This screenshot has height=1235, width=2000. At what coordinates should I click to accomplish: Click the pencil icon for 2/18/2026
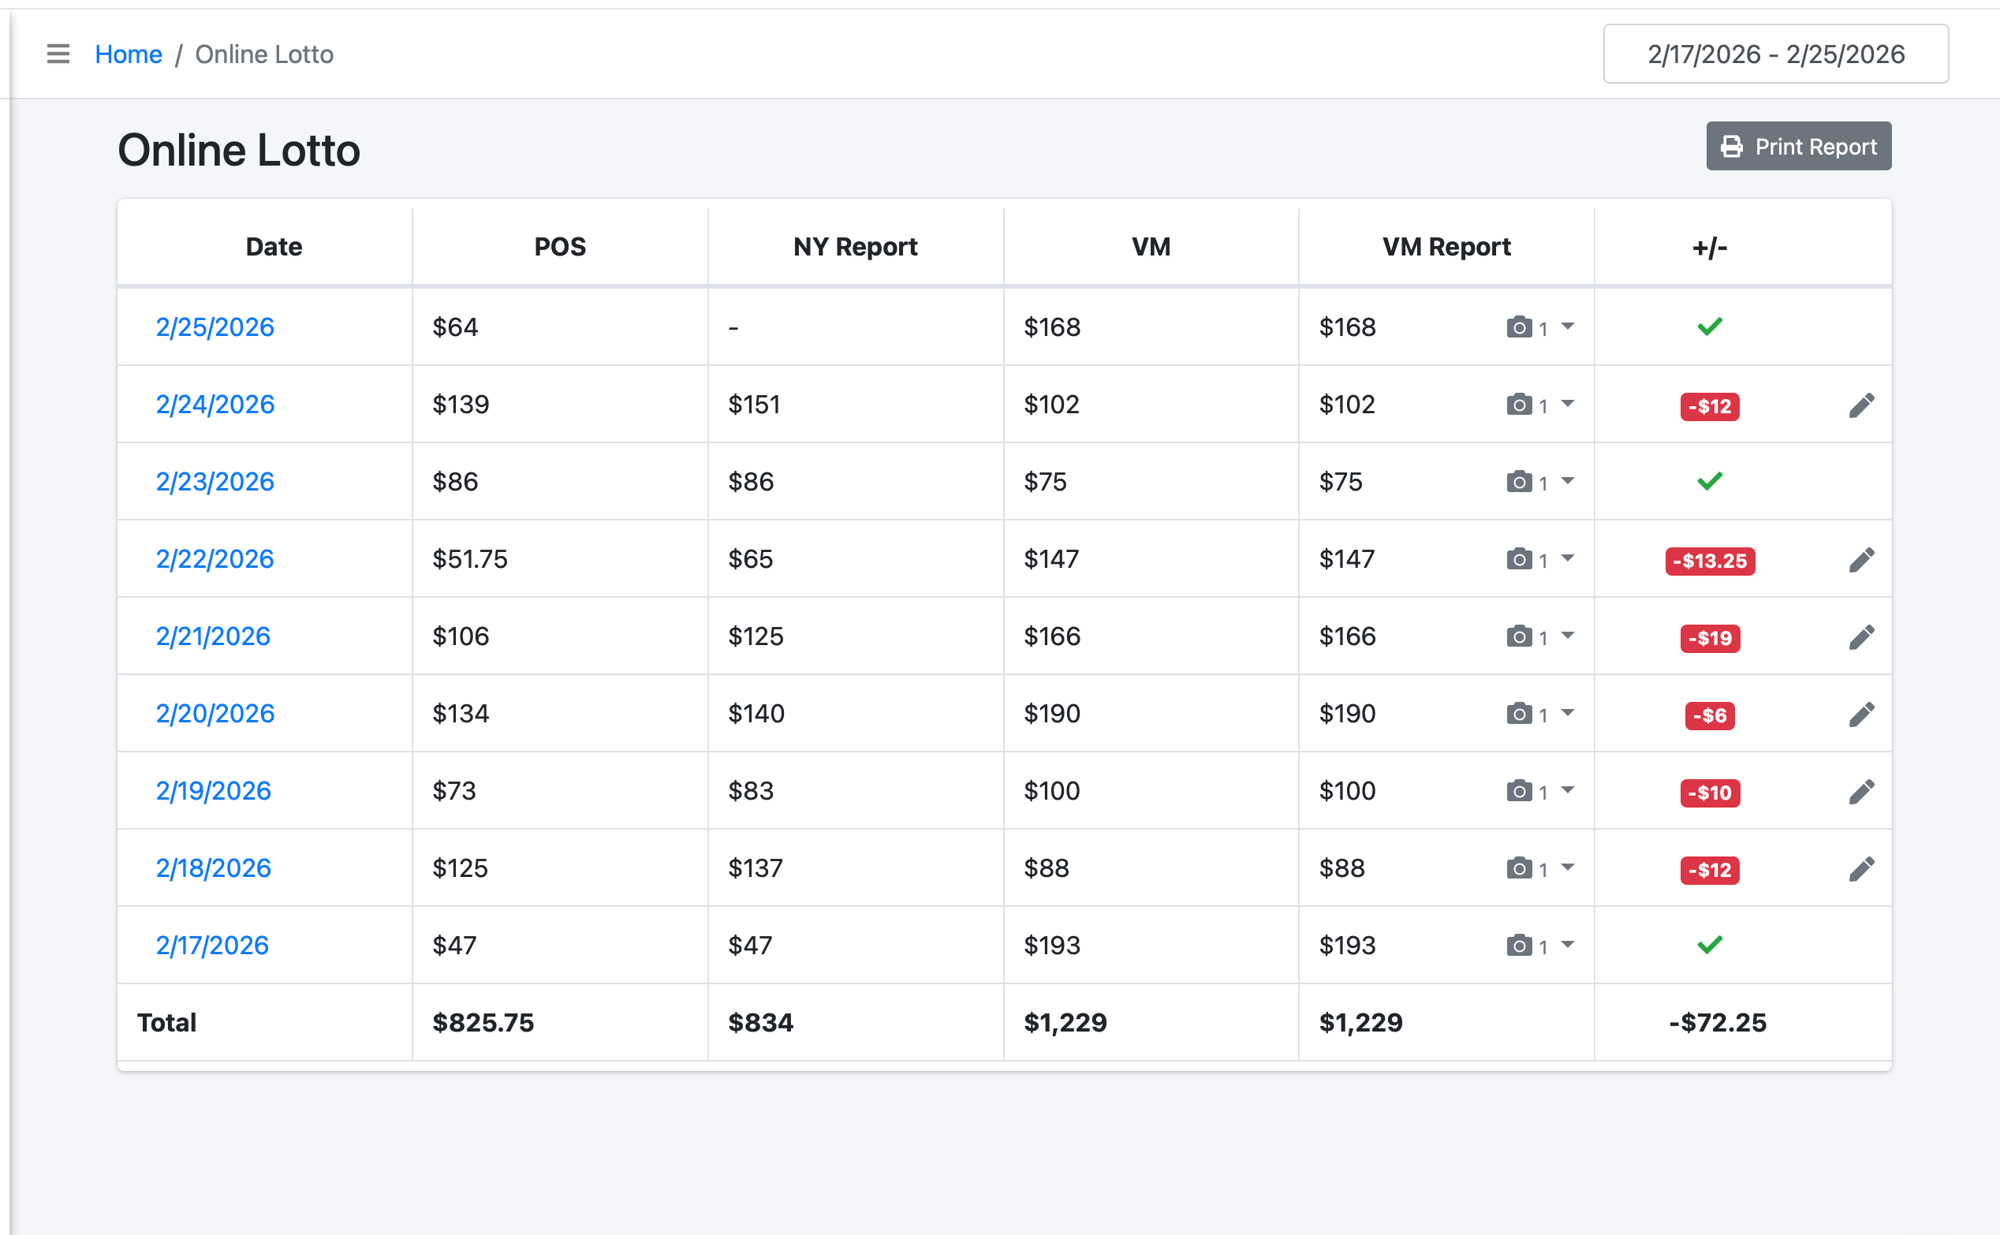click(x=1861, y=869)
